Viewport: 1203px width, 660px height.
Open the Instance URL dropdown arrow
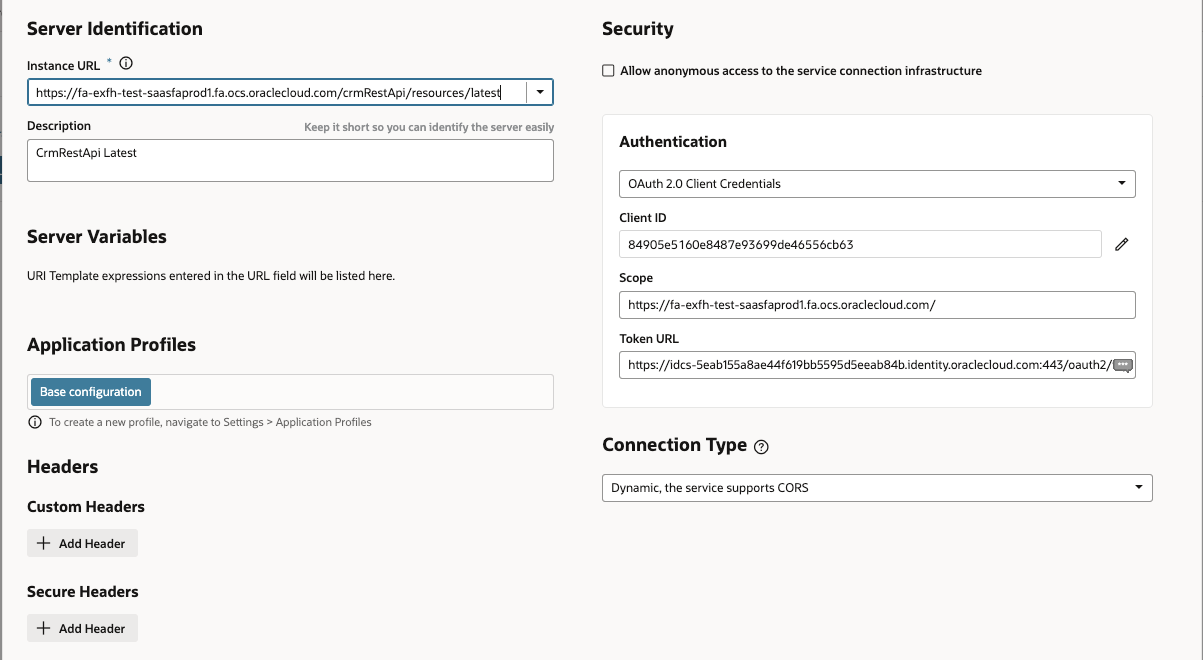540,93
